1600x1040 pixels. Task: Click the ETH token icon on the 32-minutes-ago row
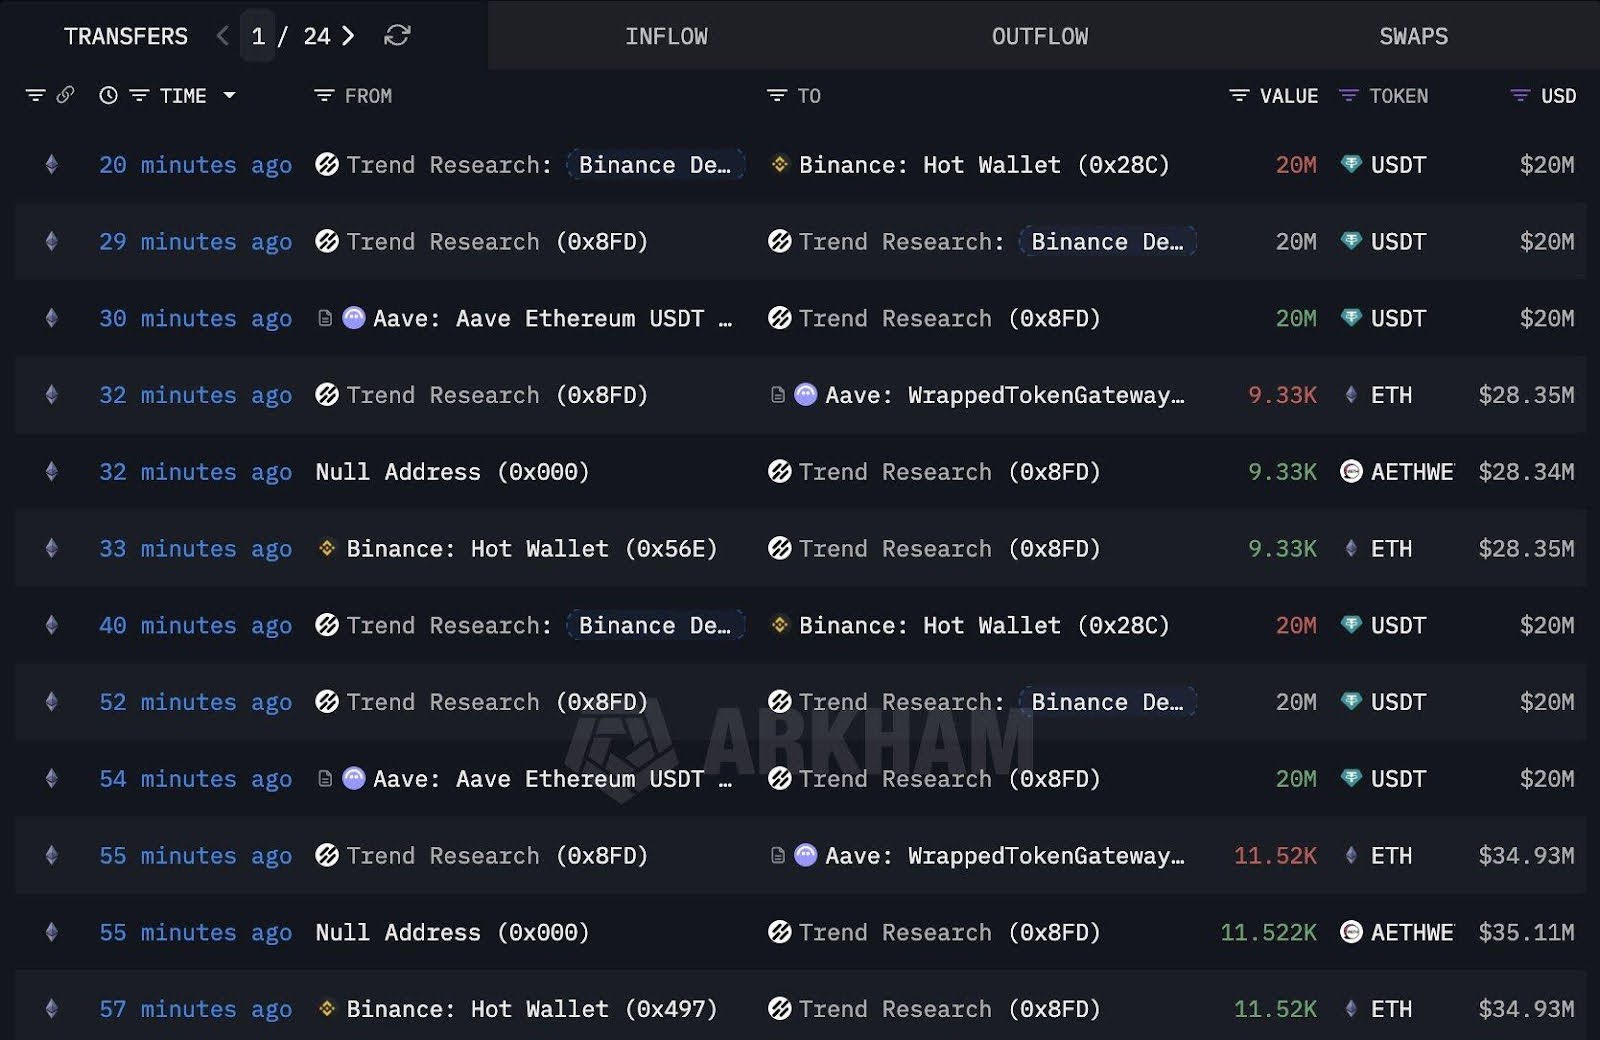(1352, 394)
